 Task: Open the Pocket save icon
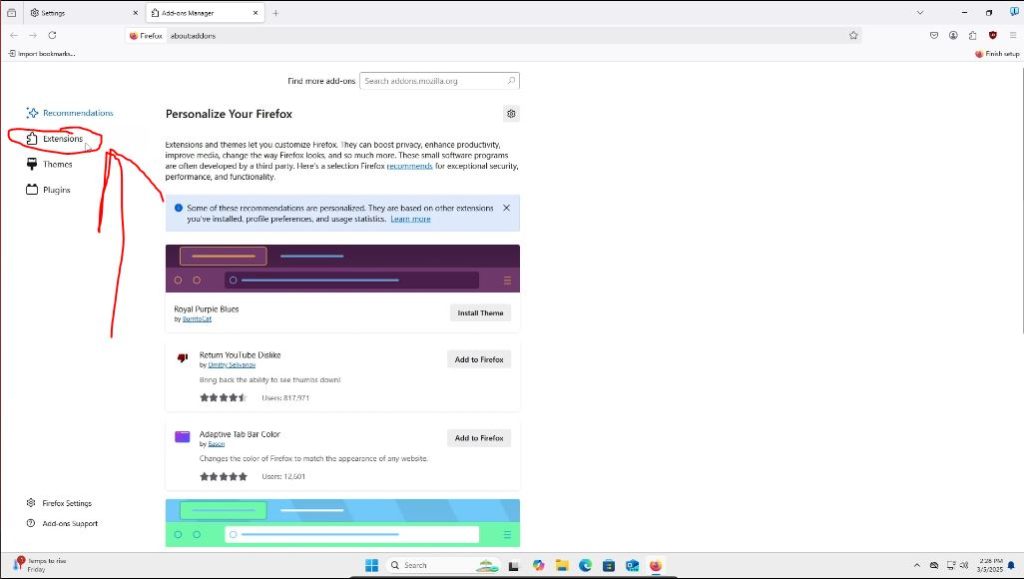(x=934, y=35)
